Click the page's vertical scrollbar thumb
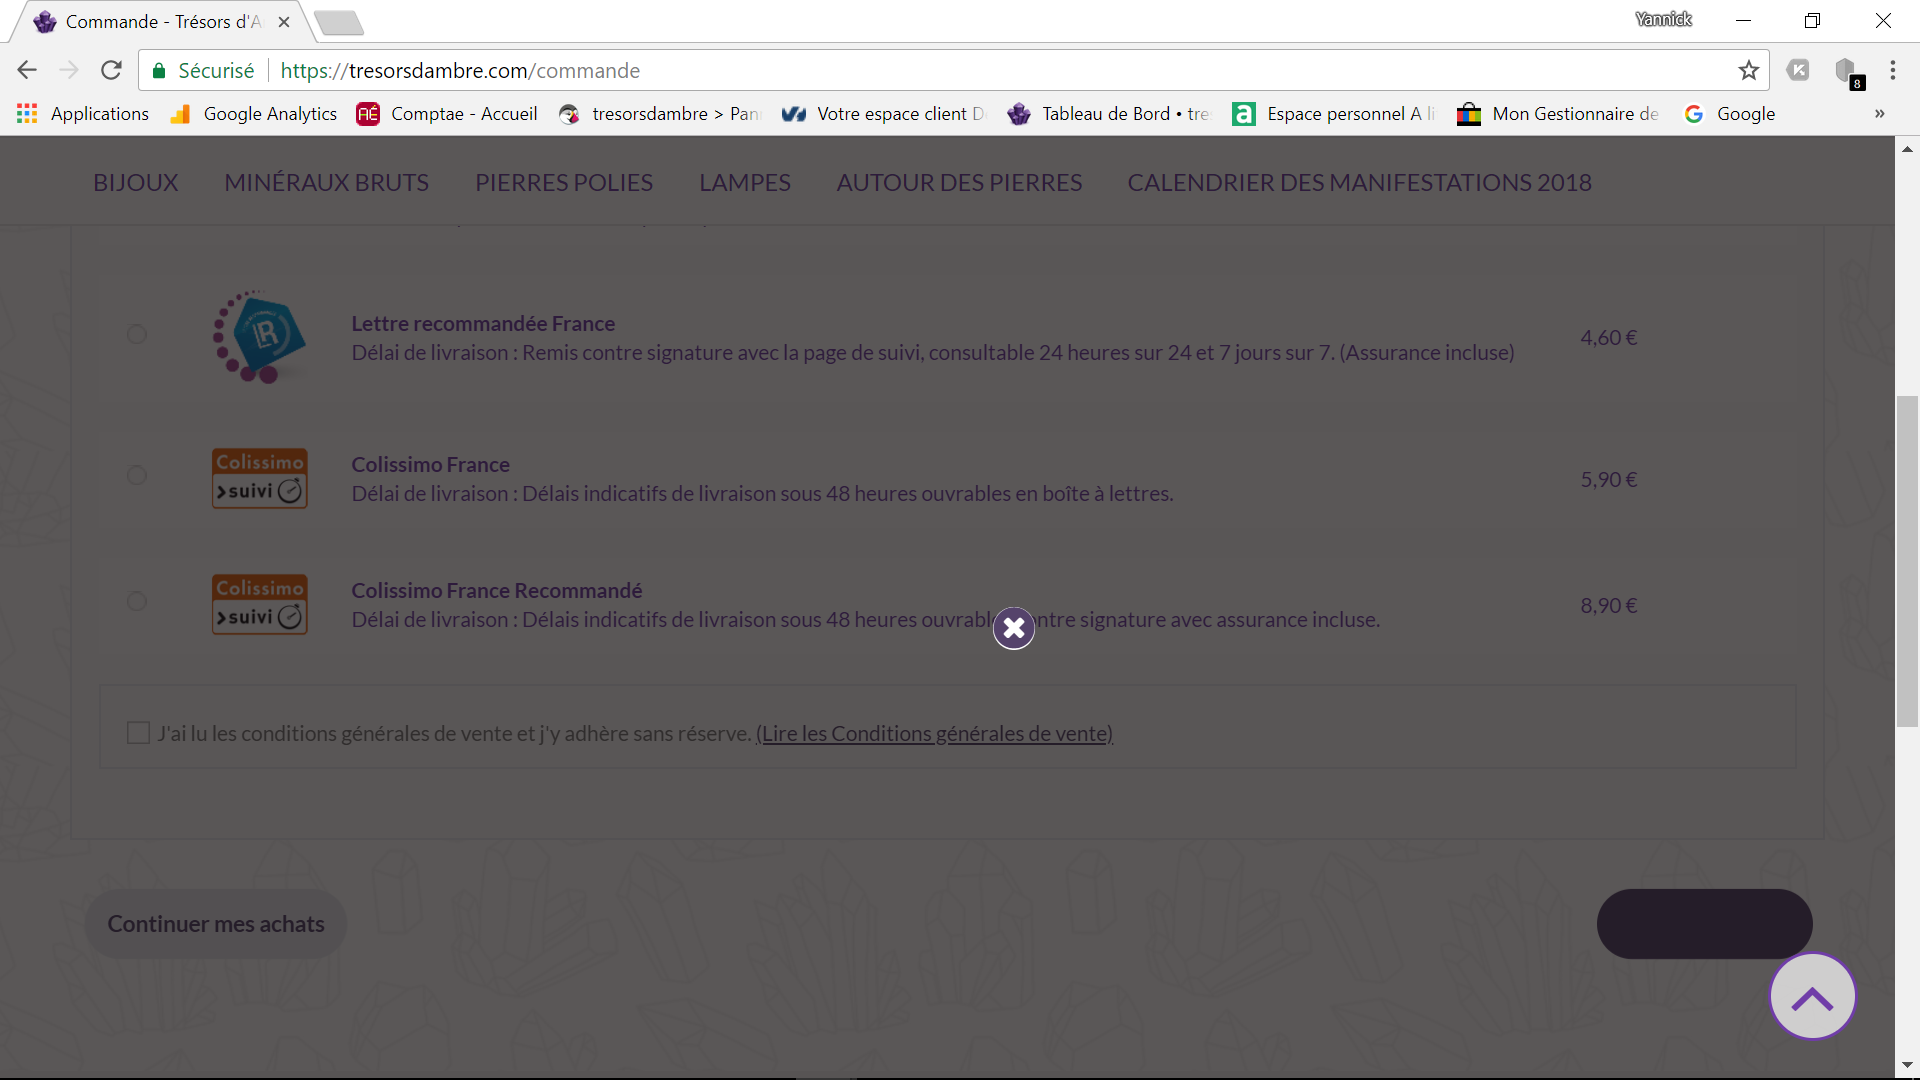Image resolution: width=1920 pixels, height=1080 pixels. coord(1907,561)
